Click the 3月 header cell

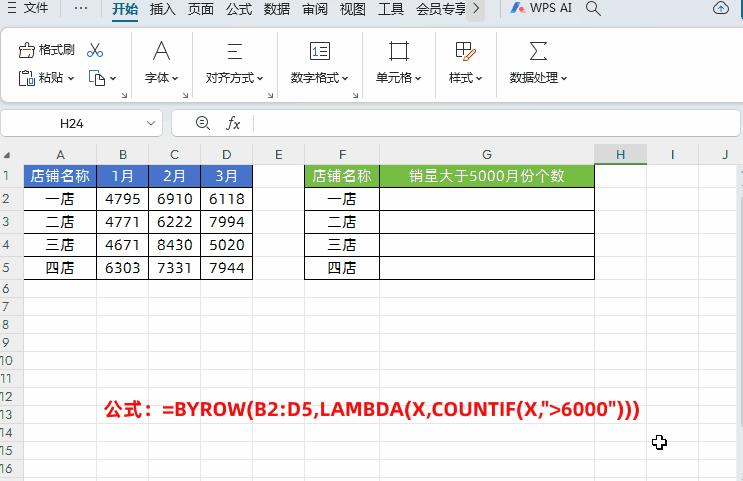[227, 176]
